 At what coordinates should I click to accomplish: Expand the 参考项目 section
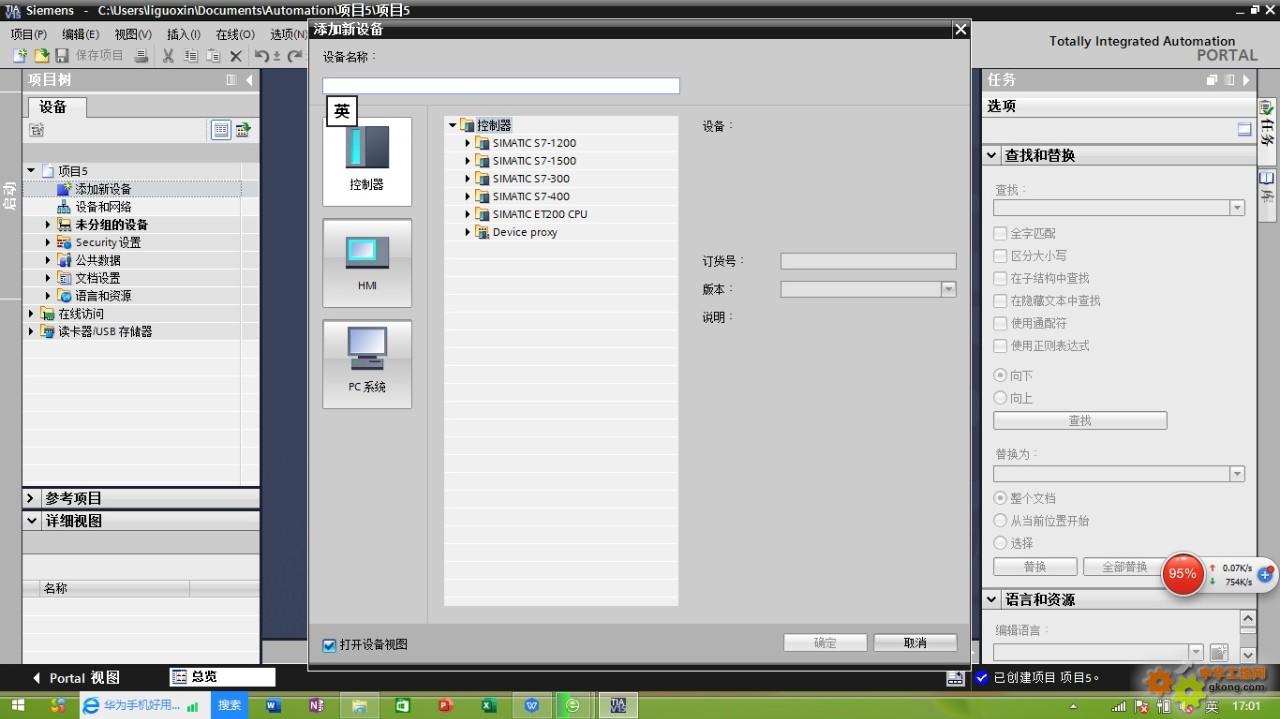(x=32, y=498)
